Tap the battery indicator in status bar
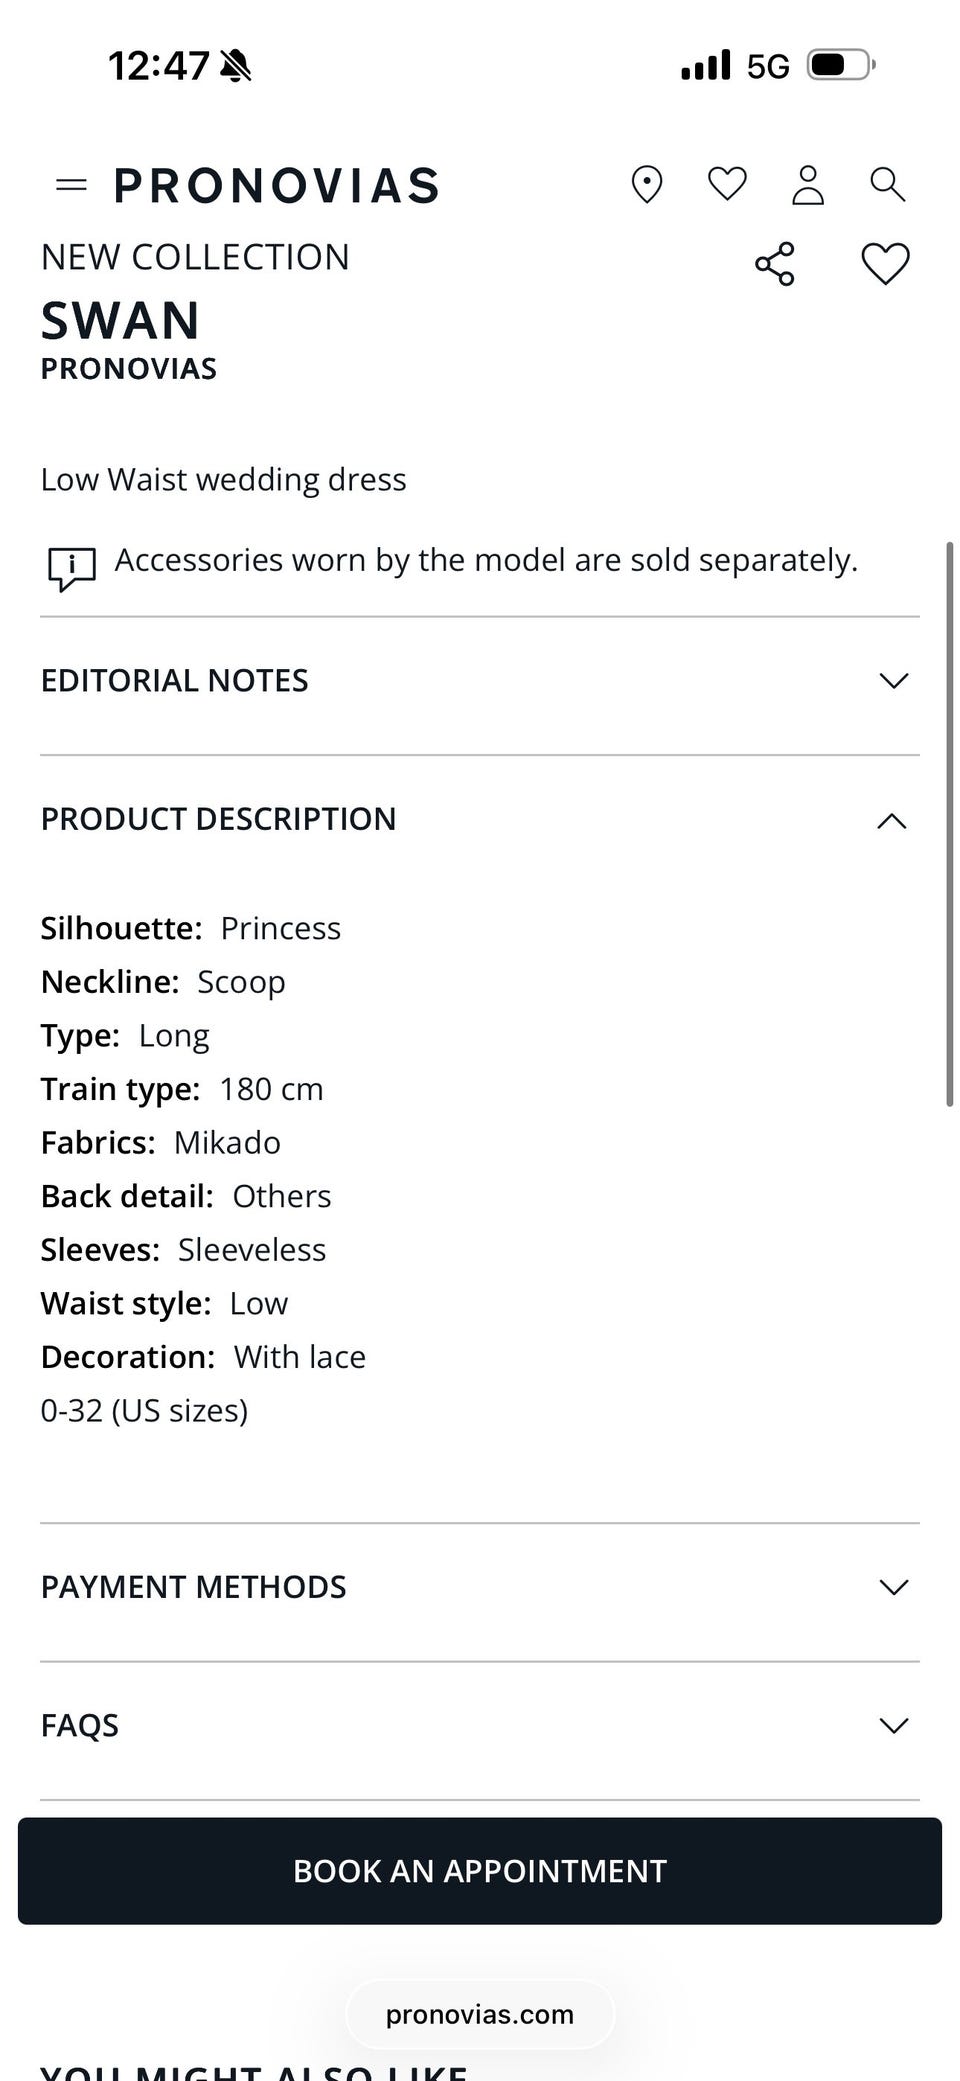This screenshot has width=960, height=2081. point(840,66)
